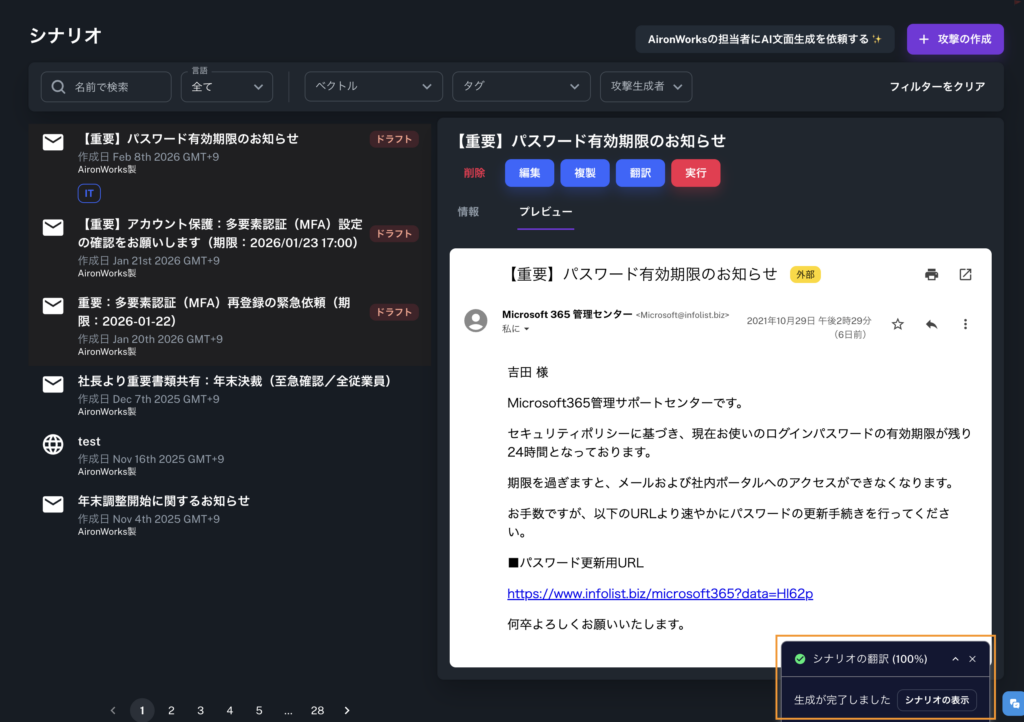This screenshot has height=722, width=1024.
Task: Open the タグ tag filter dropdown
Action: coord(520,87)
